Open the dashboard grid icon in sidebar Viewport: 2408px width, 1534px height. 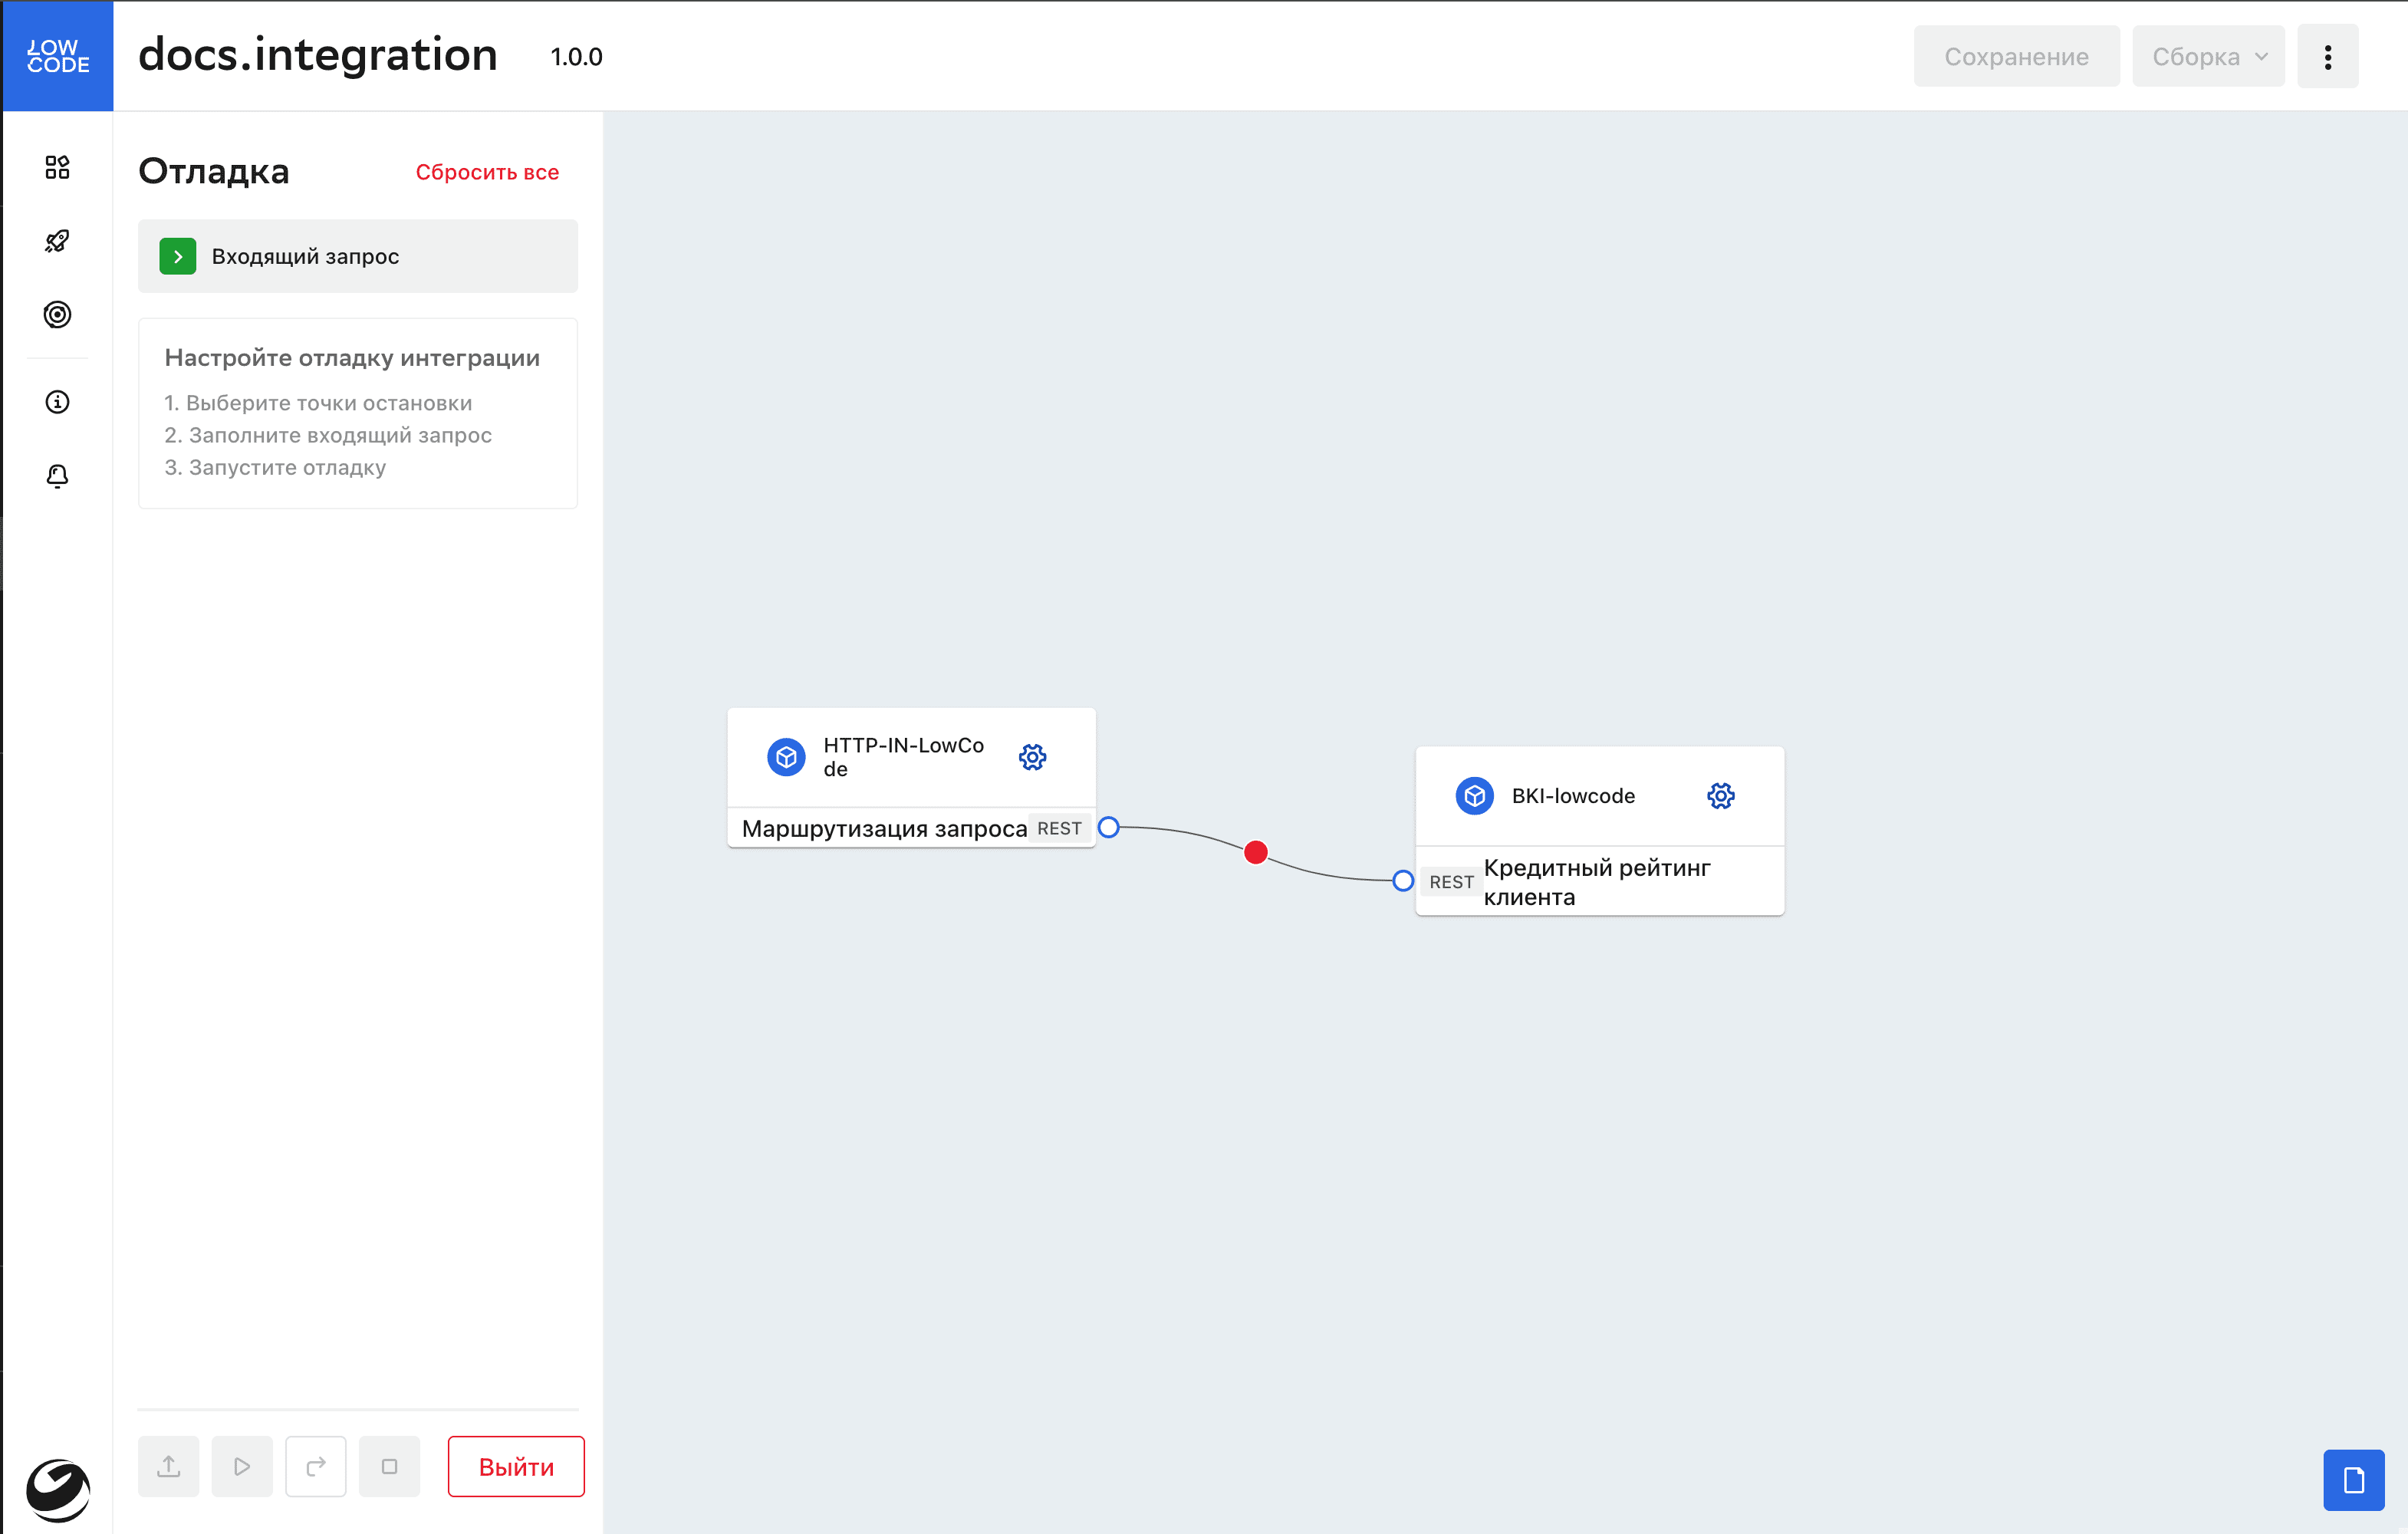tap(57, 167)
